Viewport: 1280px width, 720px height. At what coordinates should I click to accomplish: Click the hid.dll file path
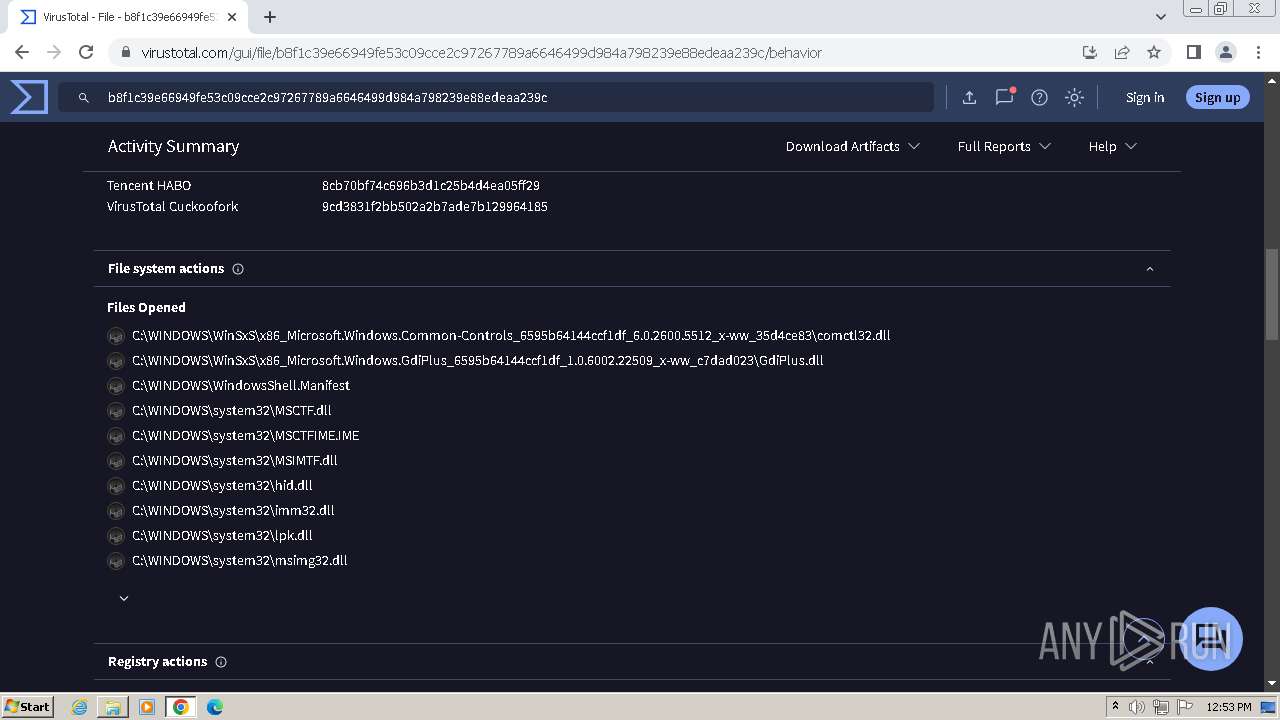tap(222, 486)
